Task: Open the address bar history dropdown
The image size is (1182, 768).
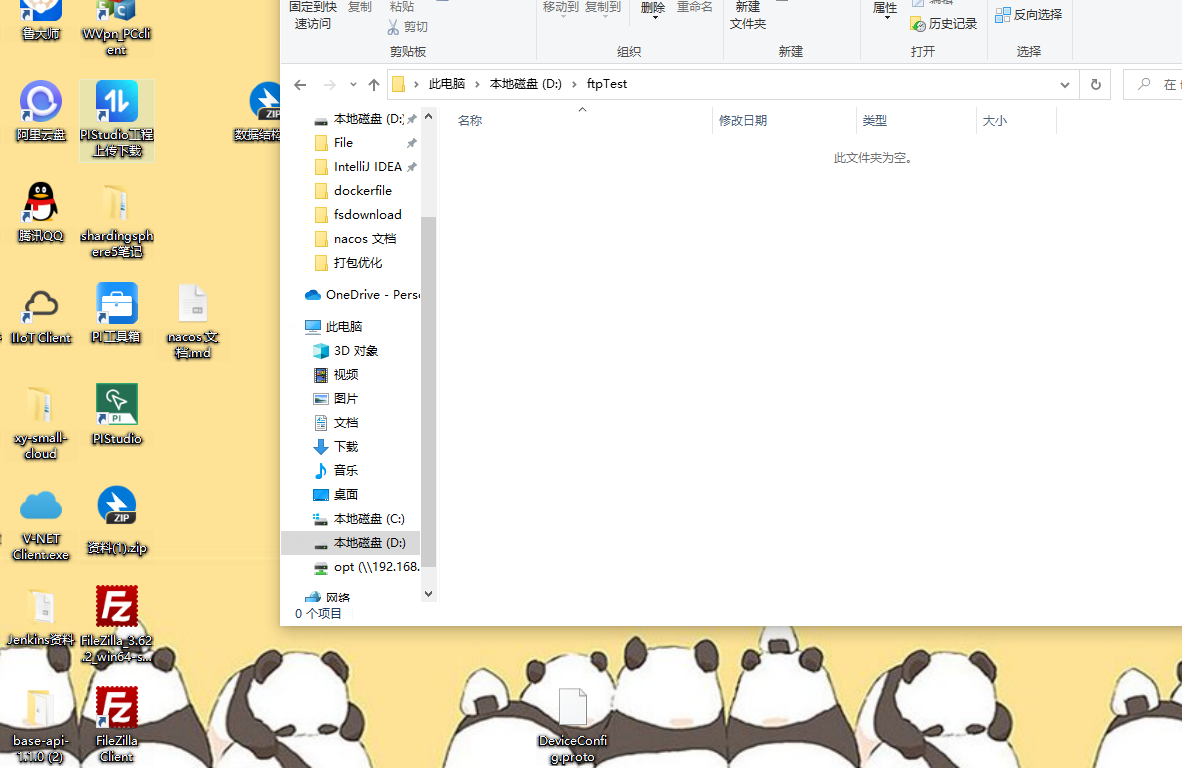Action: [1065, 85]
